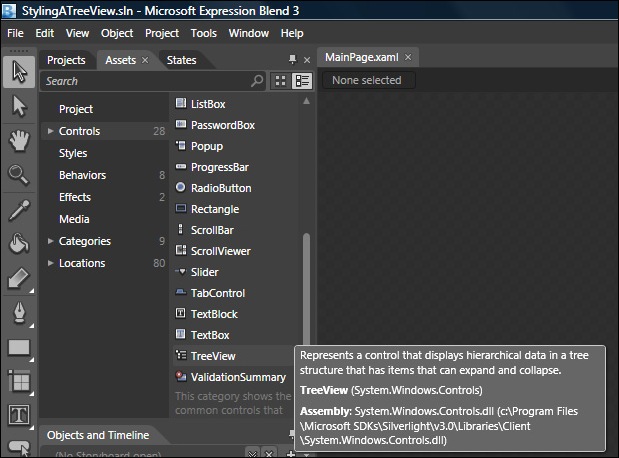The image size is (619, 458).
Task: Pick the Eyedropper tool
Action: pyautogui.click(x=19, y=210)
